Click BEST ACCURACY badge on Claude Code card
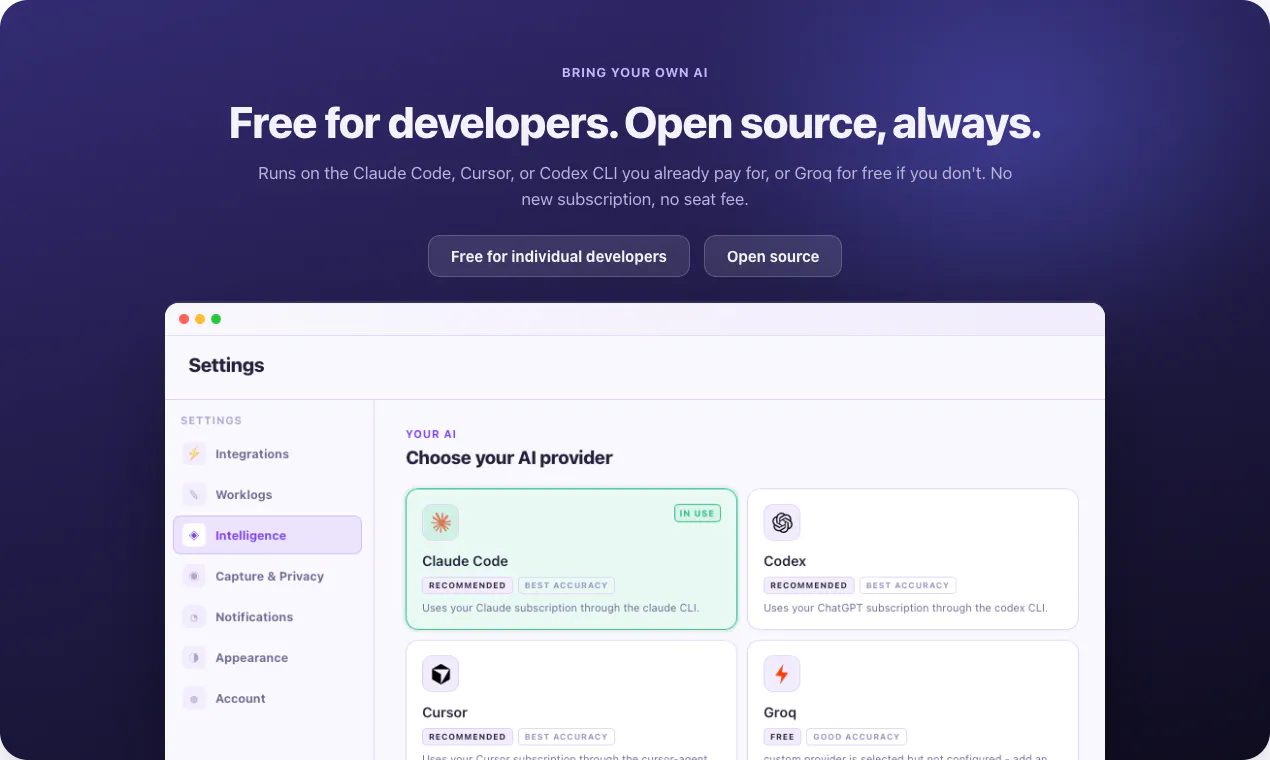Screen dimensions: 1270x760 [x=567, y=586]
